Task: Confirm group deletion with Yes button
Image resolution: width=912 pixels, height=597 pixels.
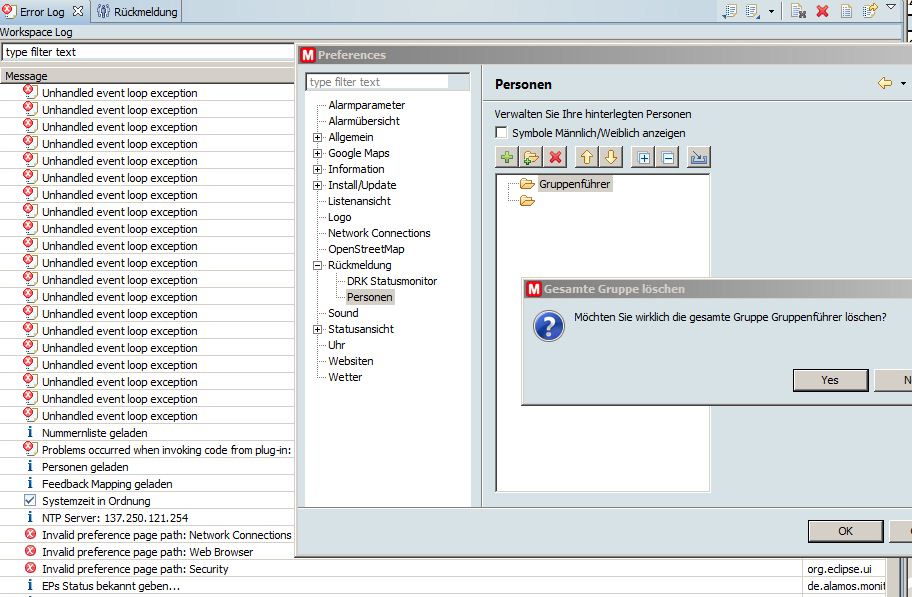Action: click(829, 380)
